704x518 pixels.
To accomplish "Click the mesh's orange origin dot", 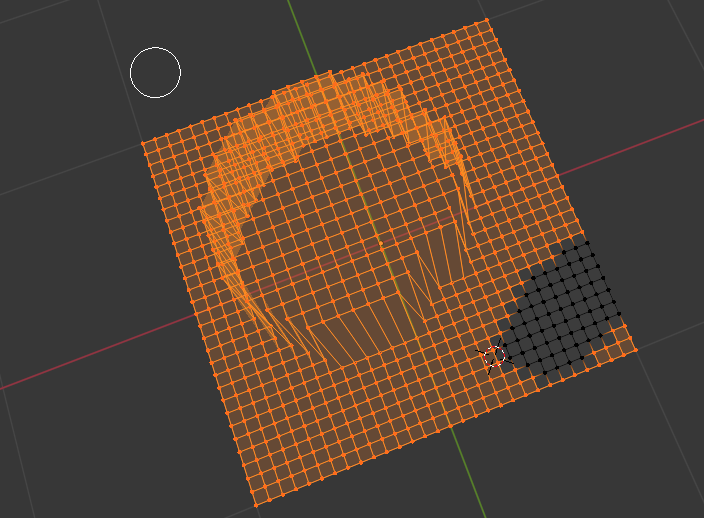I will [x=381, y=243].
